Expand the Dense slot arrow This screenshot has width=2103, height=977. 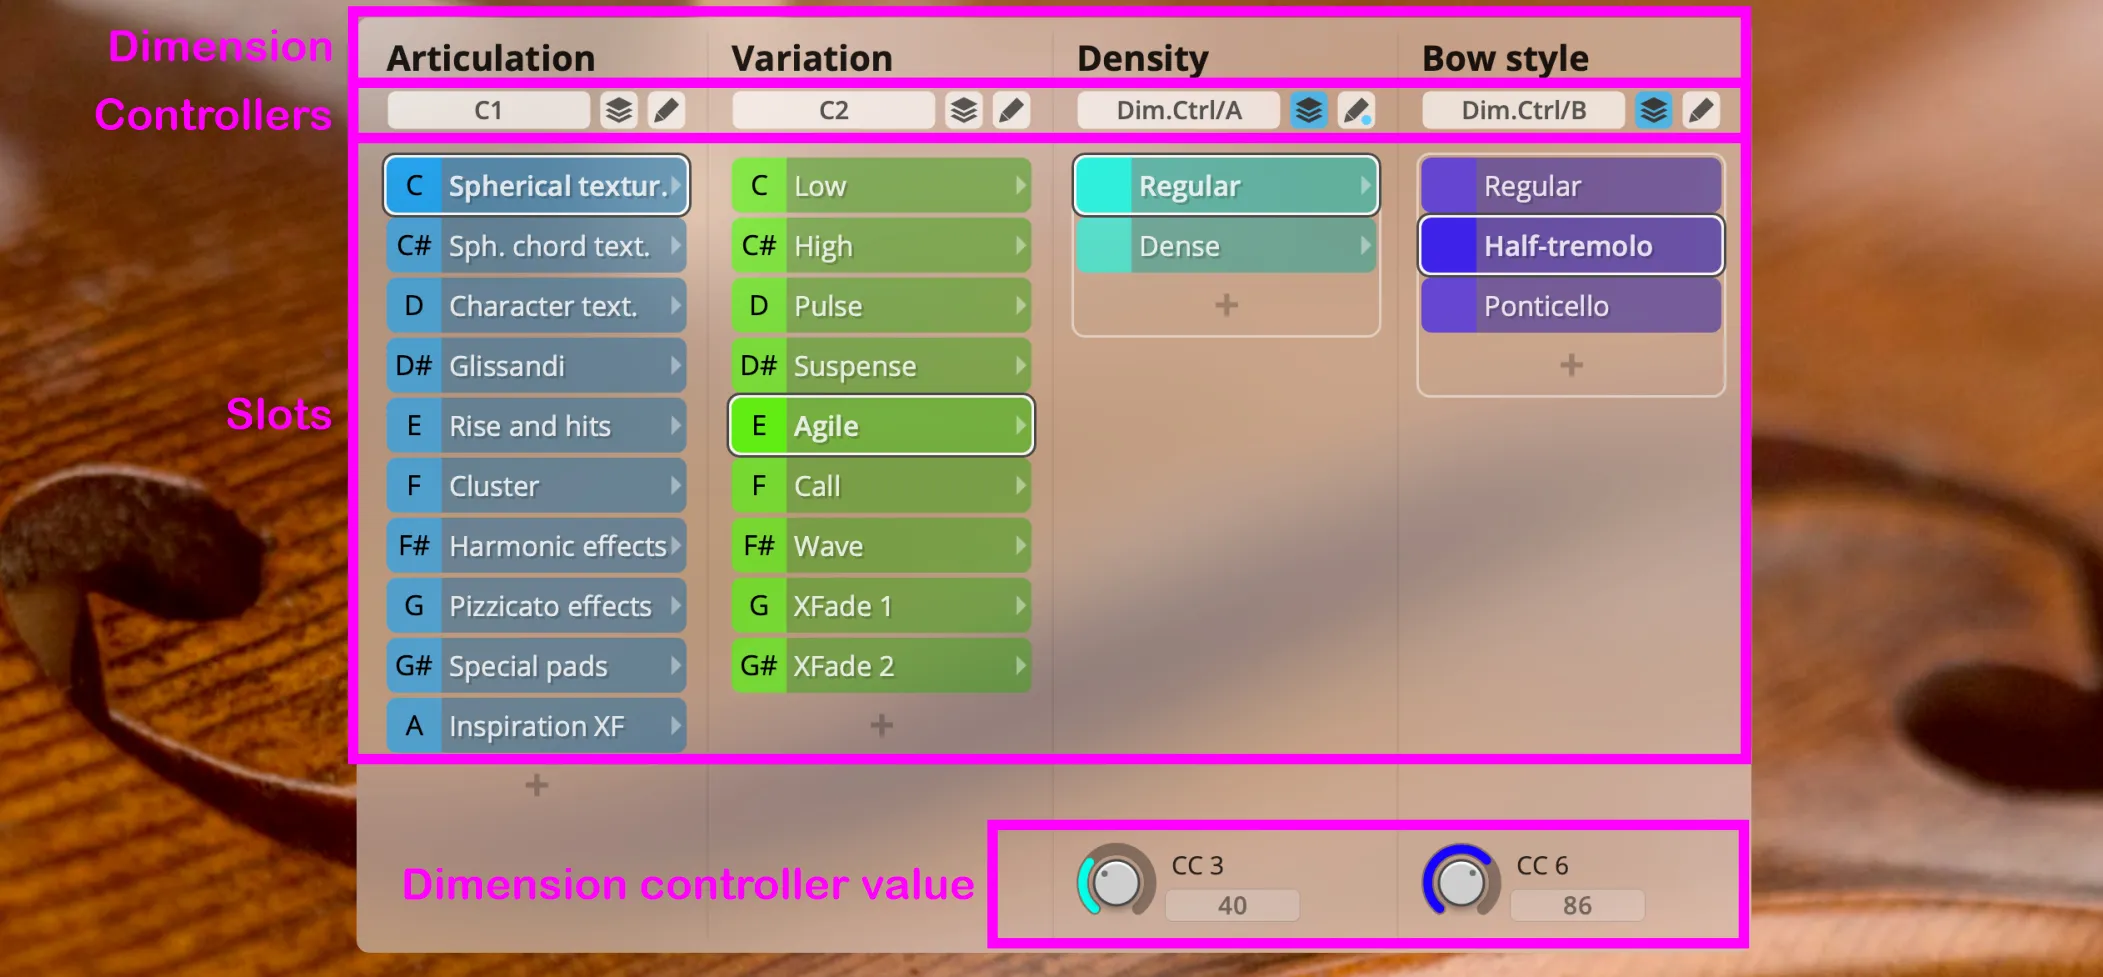pyautogui.click(x=1365, y=246)
